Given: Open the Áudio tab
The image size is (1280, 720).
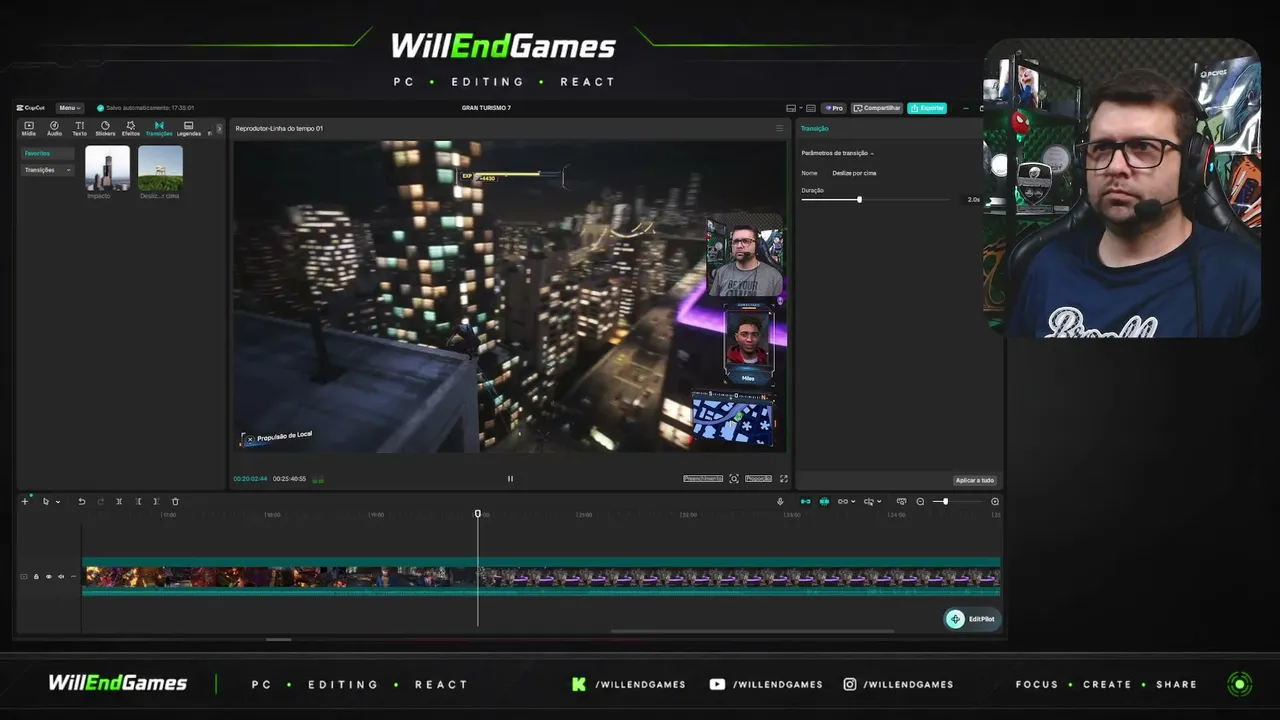Looking at the screenshot, I should coord(54,128).
